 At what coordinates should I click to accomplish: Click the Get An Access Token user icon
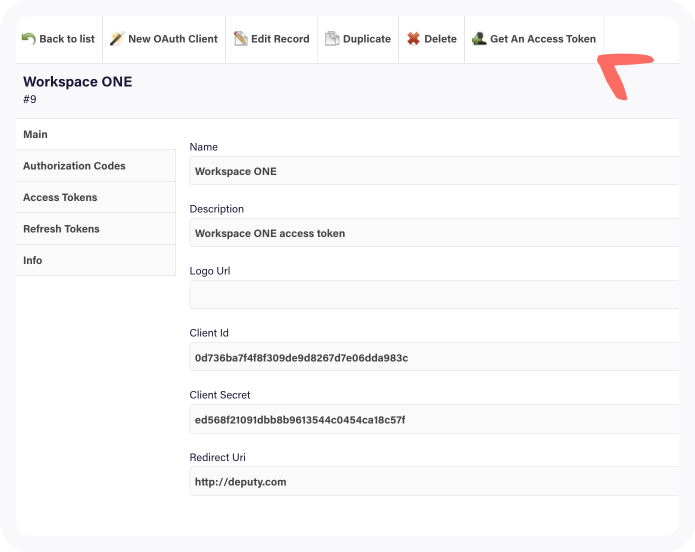coord(479,39)
